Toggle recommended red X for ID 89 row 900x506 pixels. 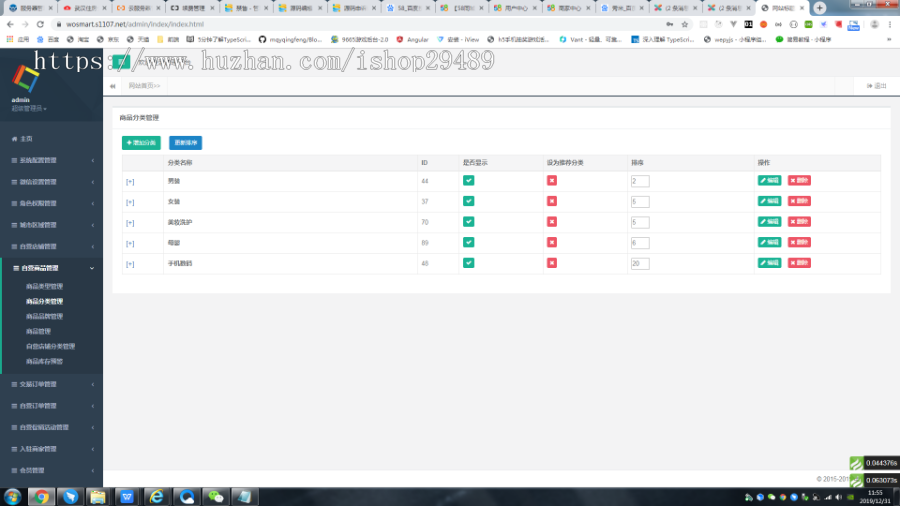552,243
